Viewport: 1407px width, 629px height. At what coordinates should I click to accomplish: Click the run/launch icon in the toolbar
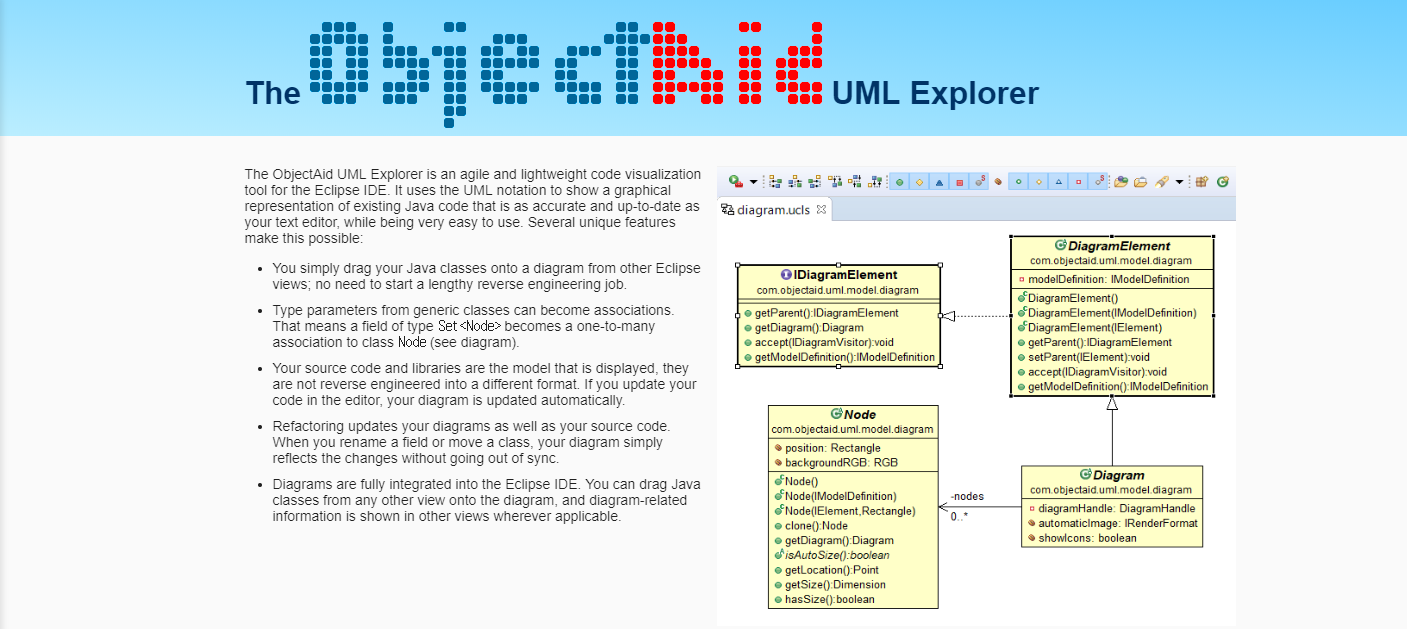point(735,181)
